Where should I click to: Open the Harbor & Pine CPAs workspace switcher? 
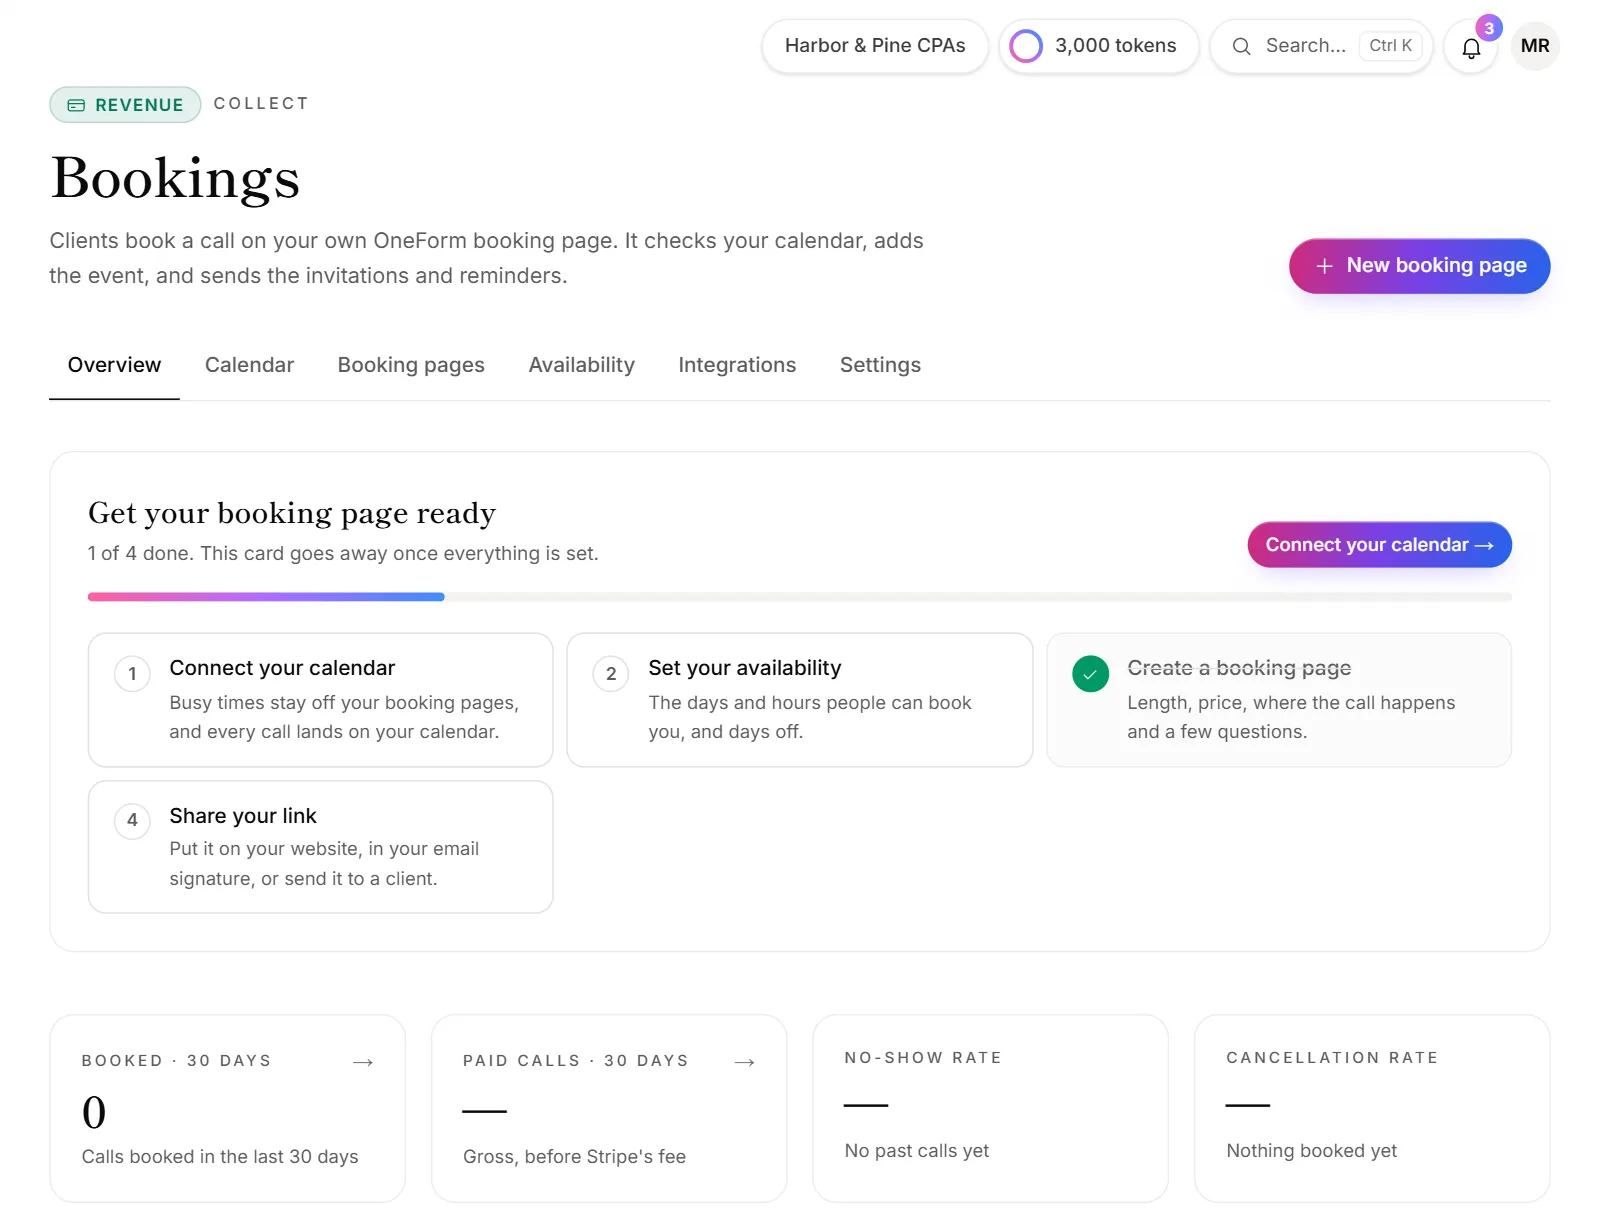(875, 46)
